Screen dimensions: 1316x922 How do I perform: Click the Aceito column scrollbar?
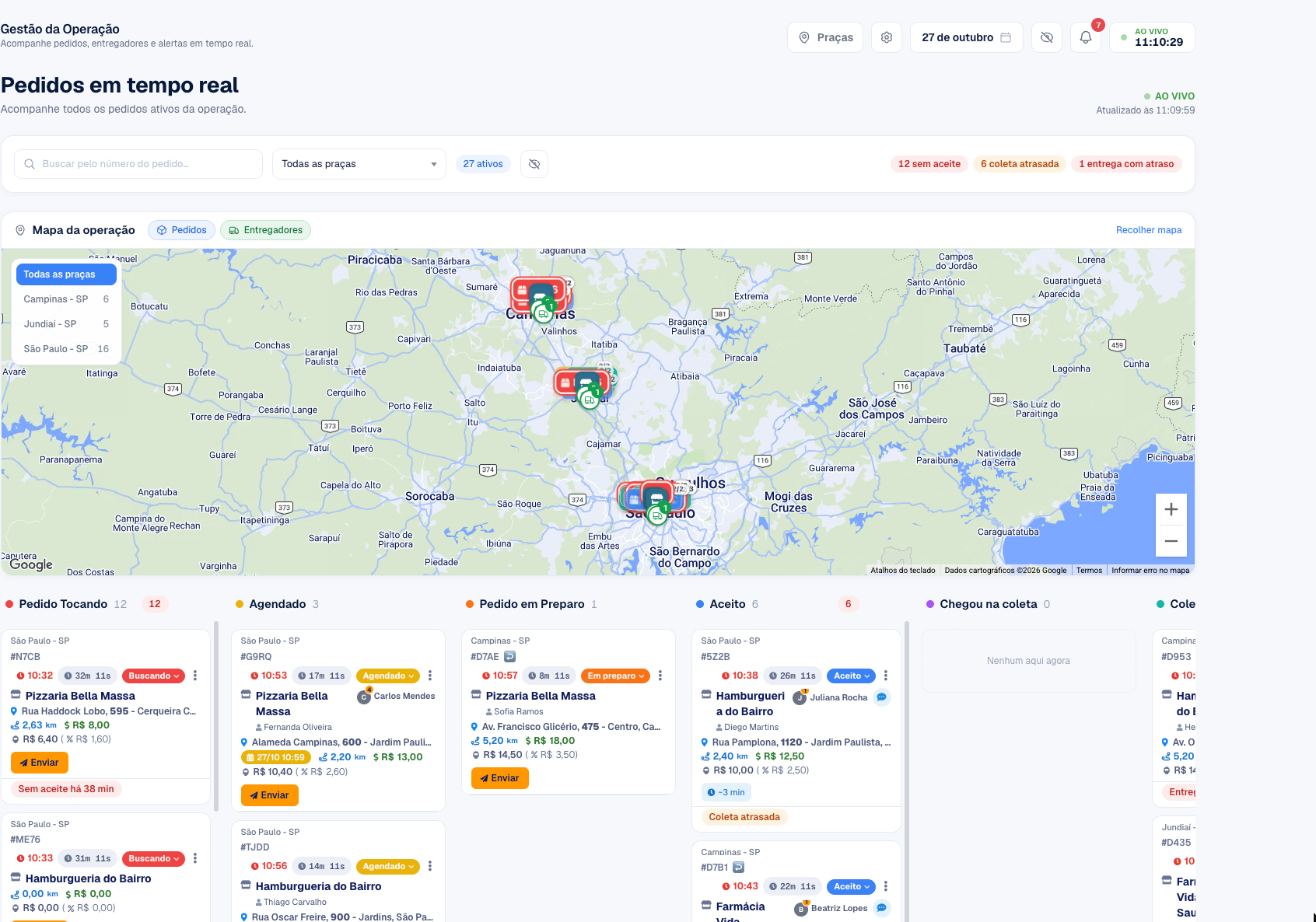[907, 770]
